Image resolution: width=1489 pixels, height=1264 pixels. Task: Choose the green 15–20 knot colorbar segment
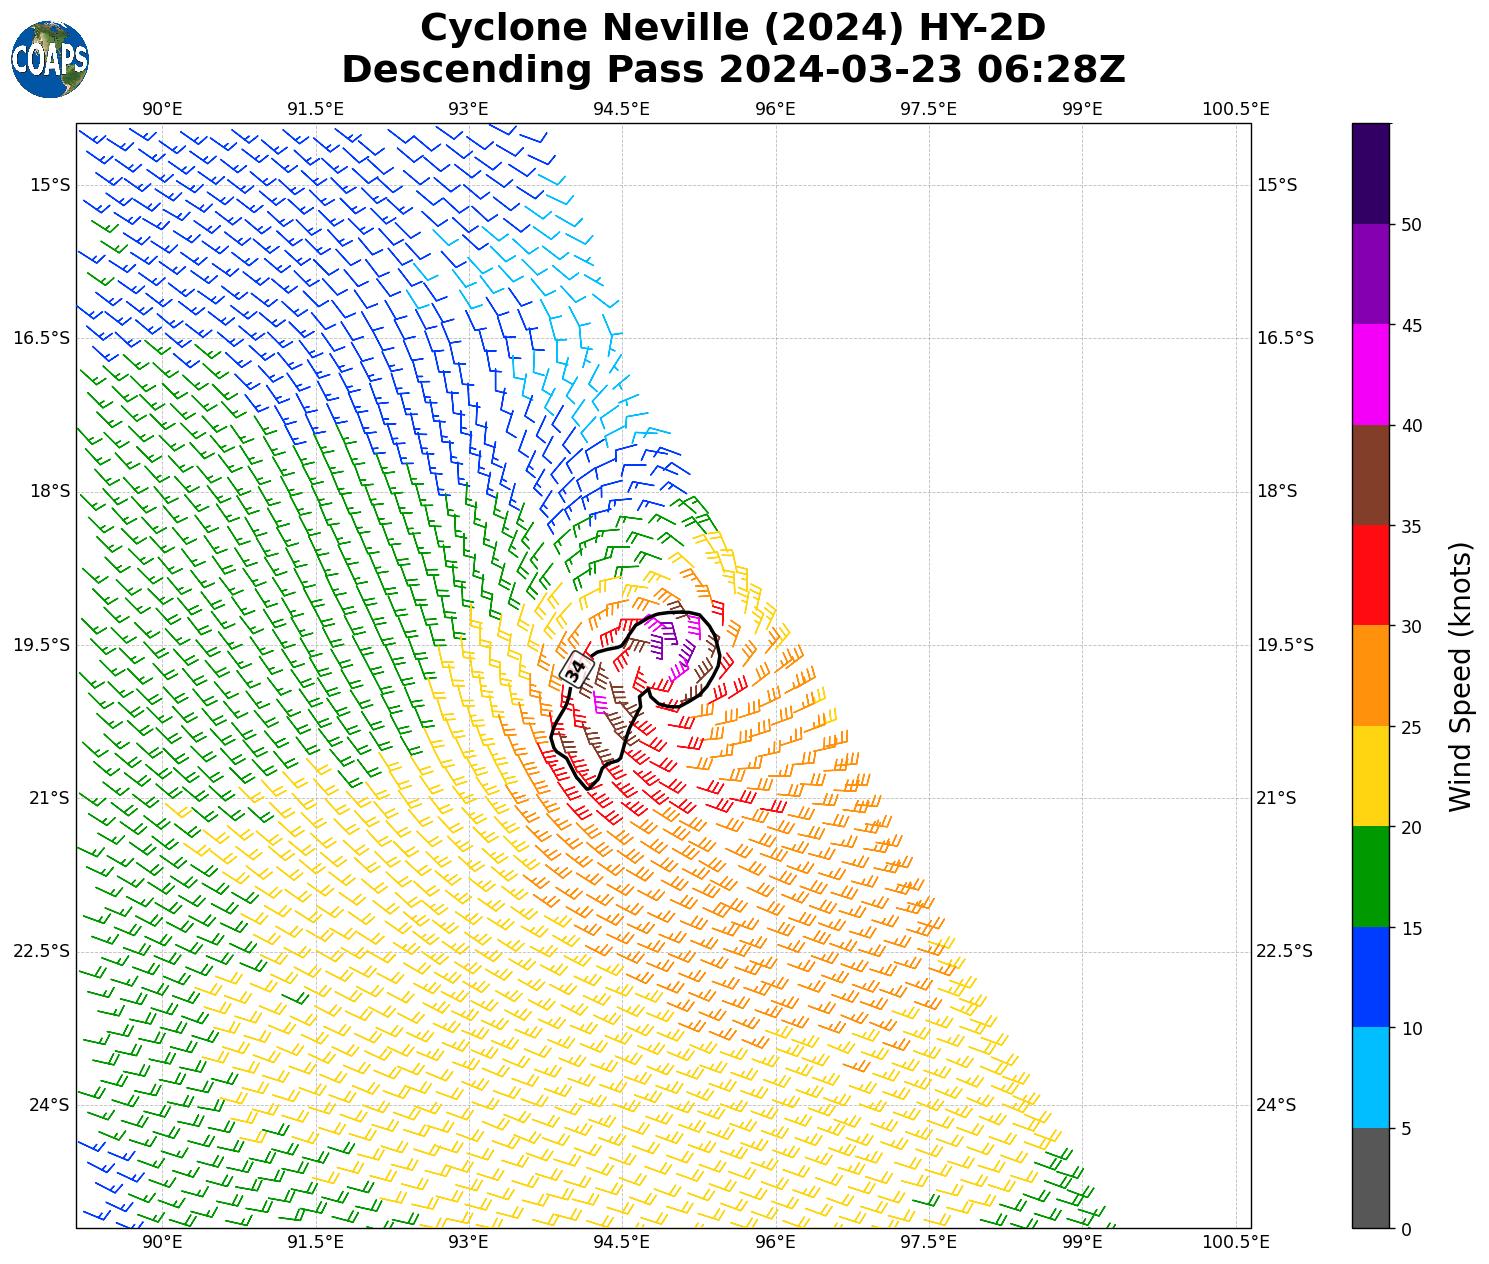tap(1370, 877)
